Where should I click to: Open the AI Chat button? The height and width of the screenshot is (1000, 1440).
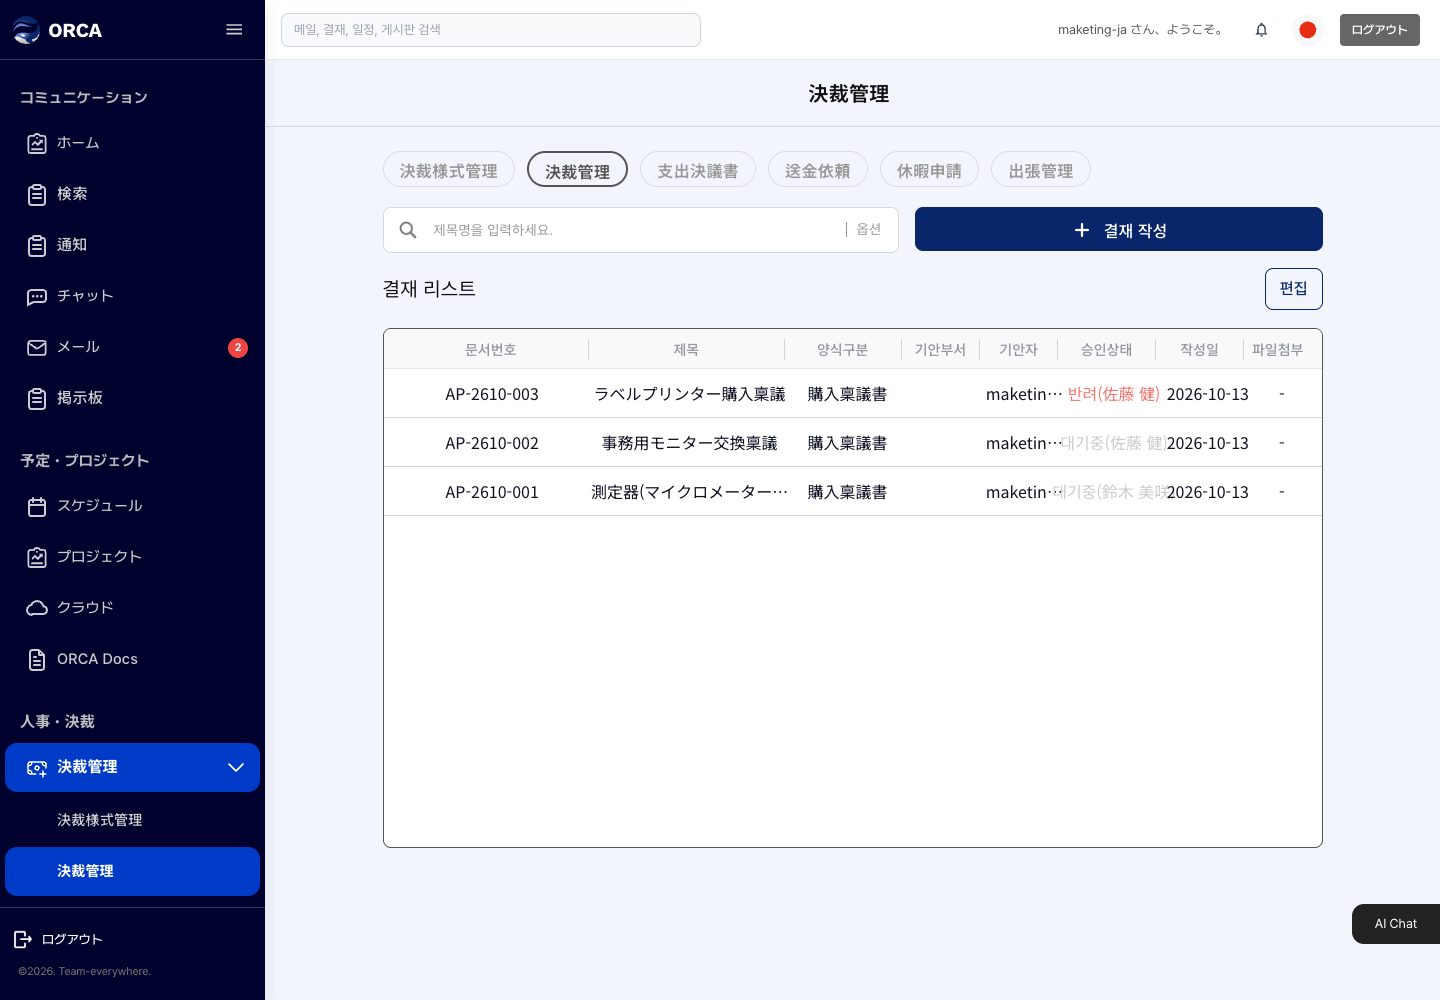coord(1396,924)
